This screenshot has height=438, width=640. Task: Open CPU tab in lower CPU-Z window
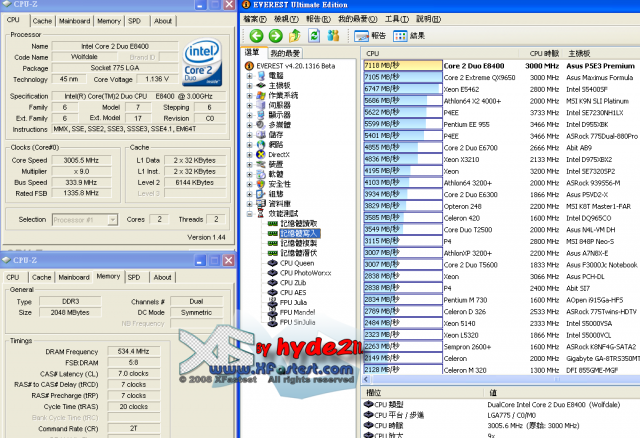tap(13, 277)
